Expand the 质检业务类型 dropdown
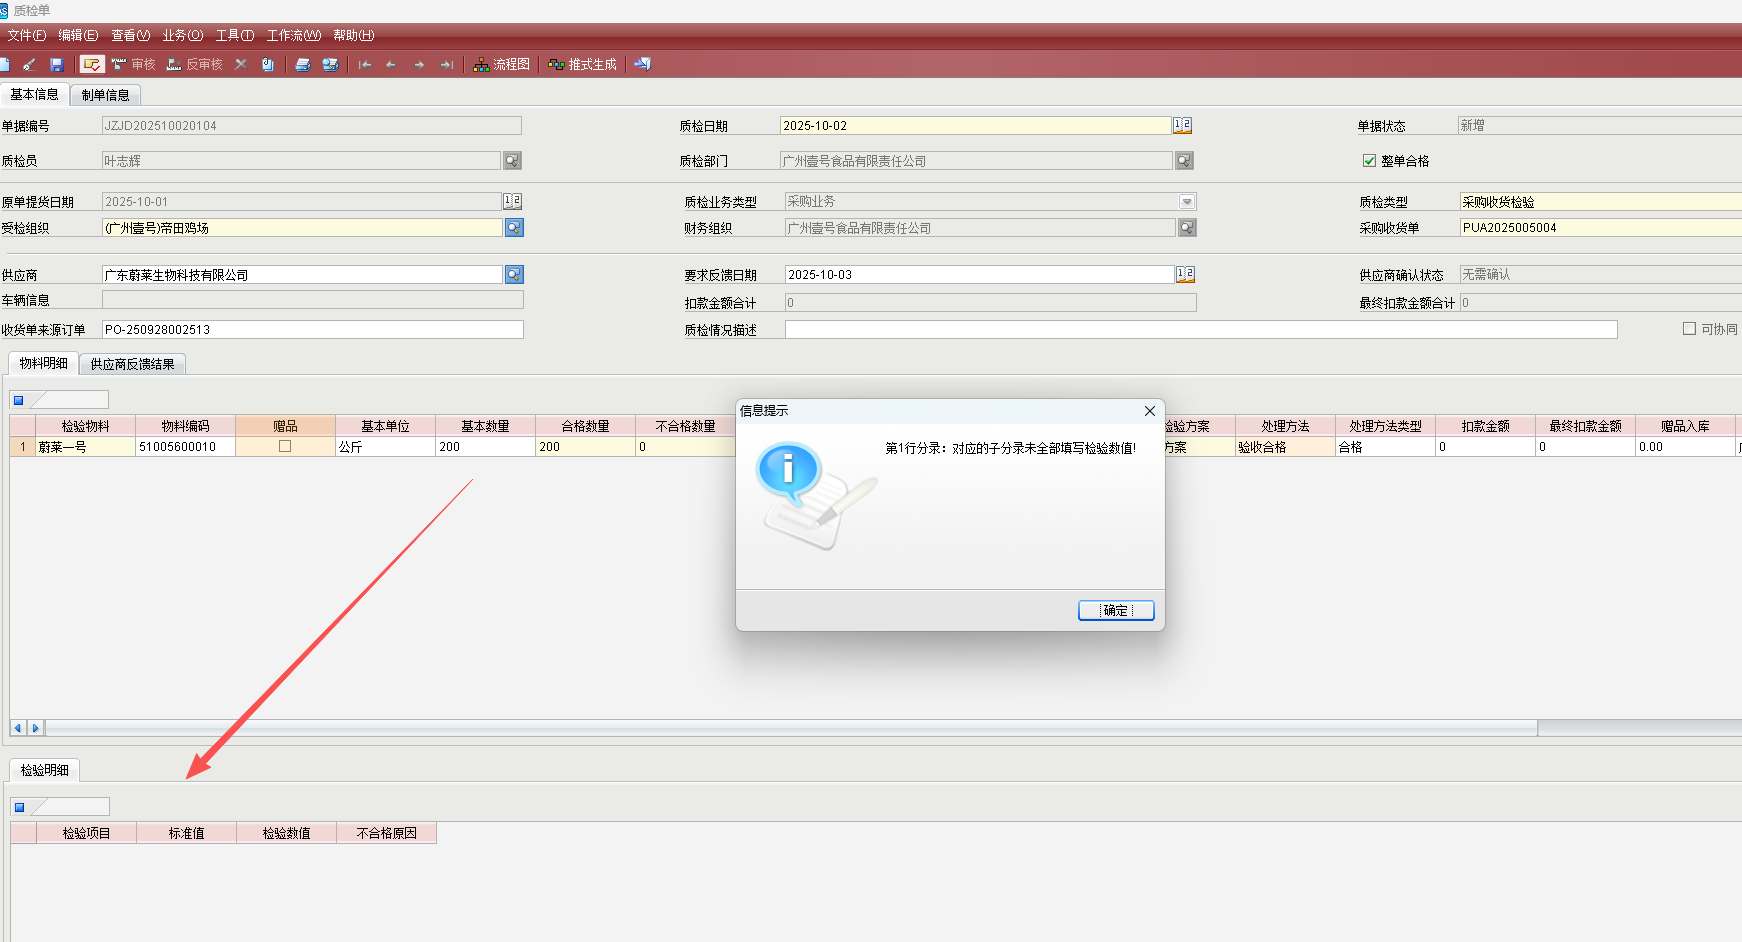The height and width of the screenshot is (942, 1742). coord(1187,202)
